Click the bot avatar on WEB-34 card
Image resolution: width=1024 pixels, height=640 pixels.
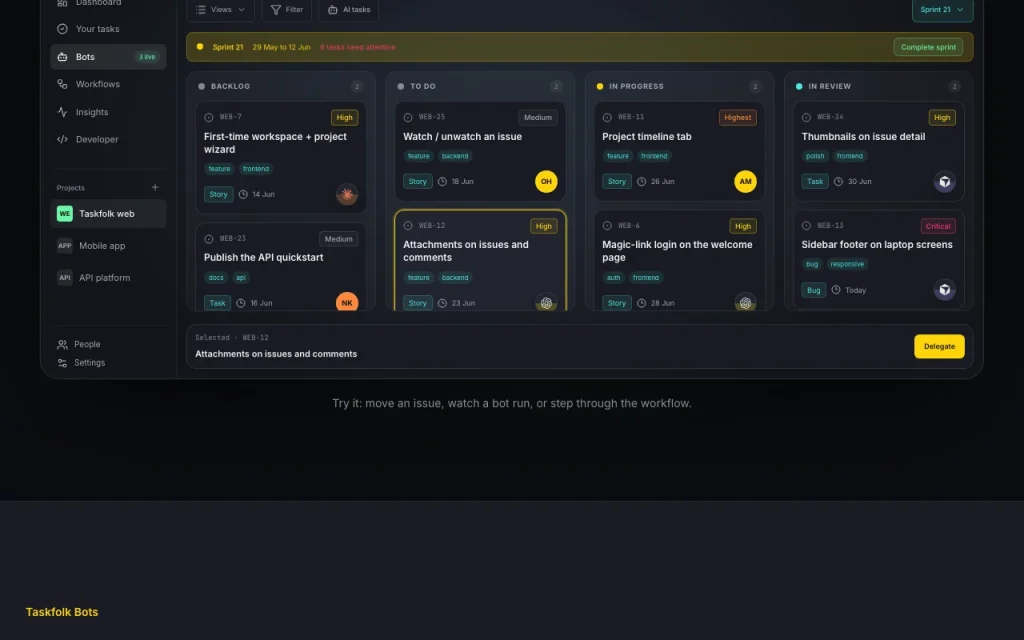944,182
